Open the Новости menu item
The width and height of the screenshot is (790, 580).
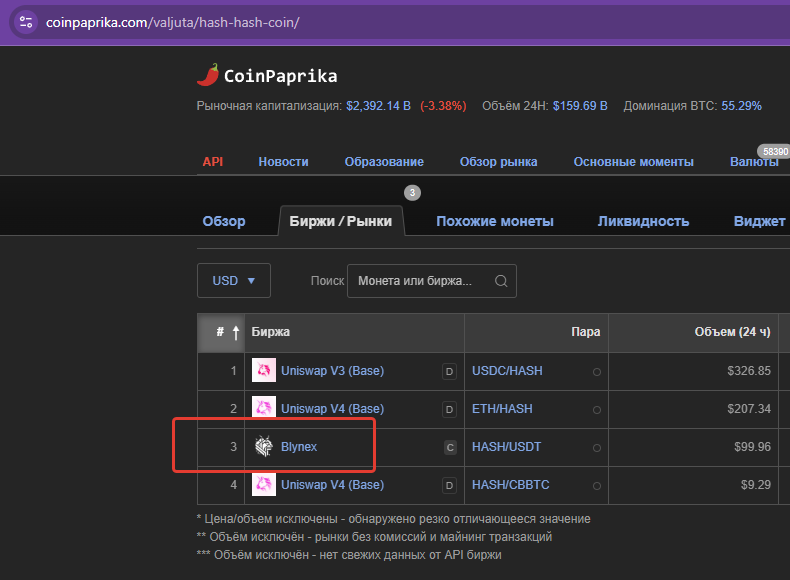tap(283, 162)
